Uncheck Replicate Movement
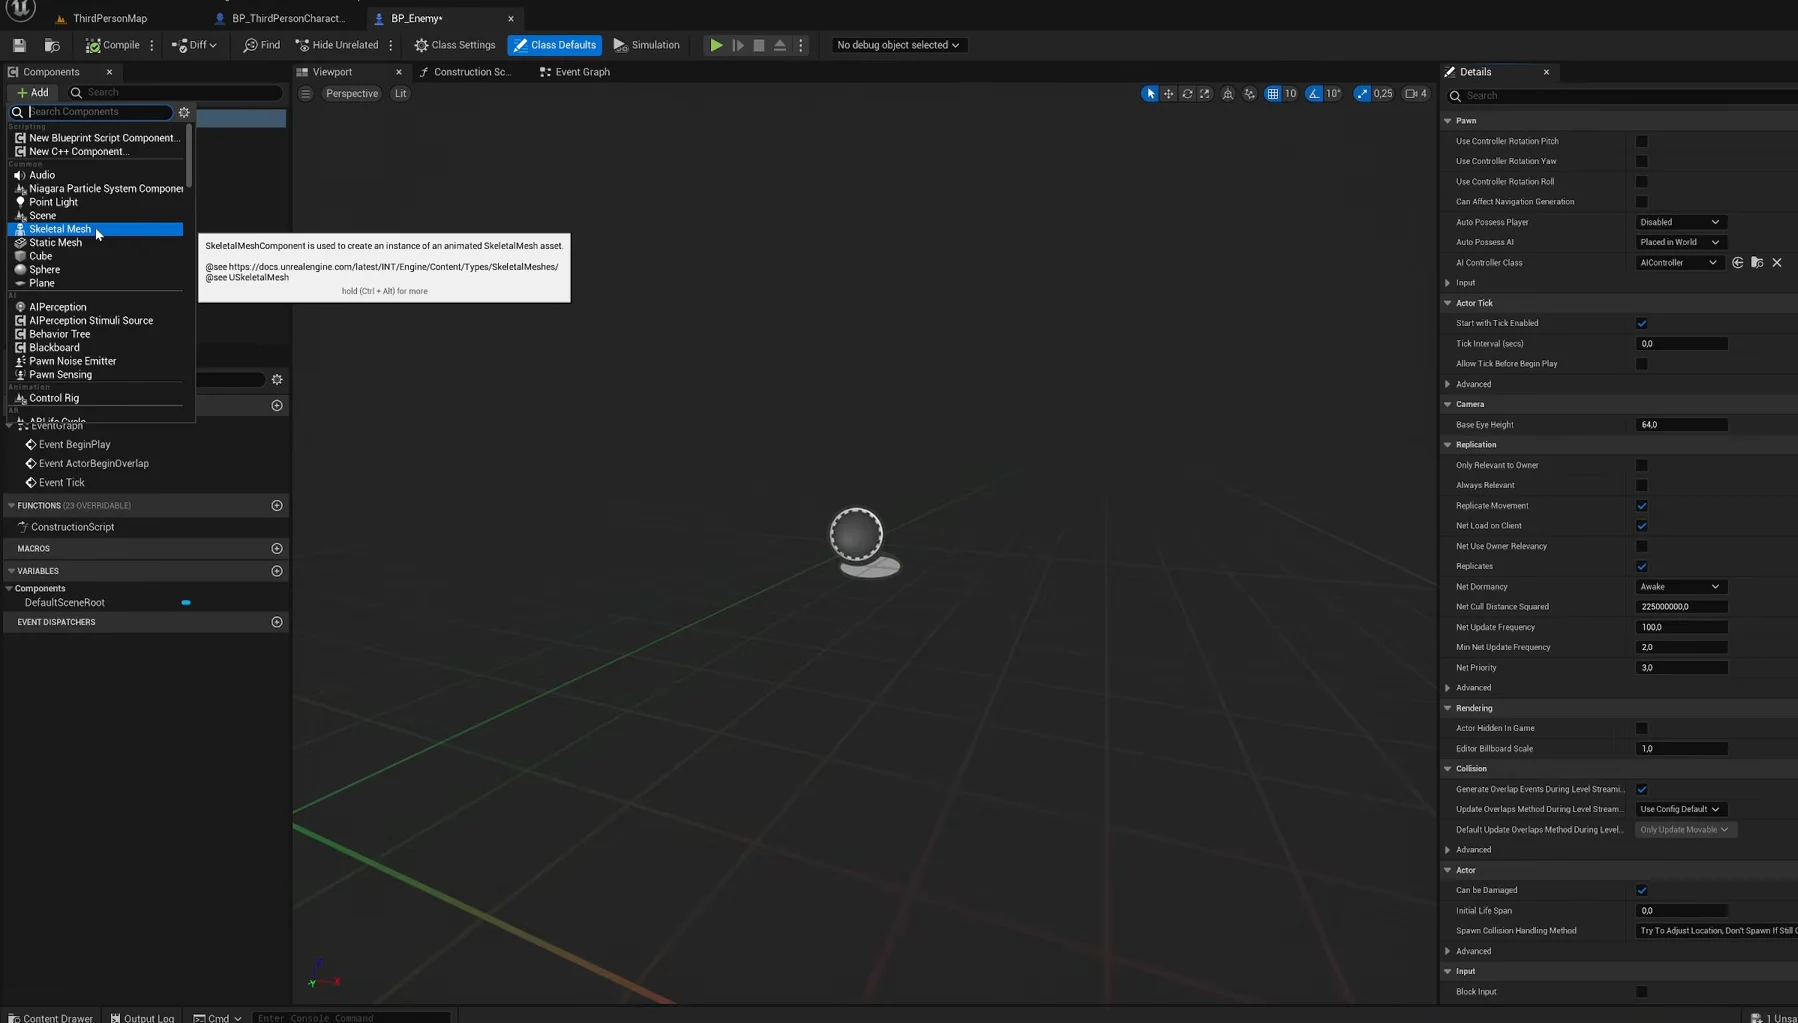 pyautogui.click(x=1641, y=506)
